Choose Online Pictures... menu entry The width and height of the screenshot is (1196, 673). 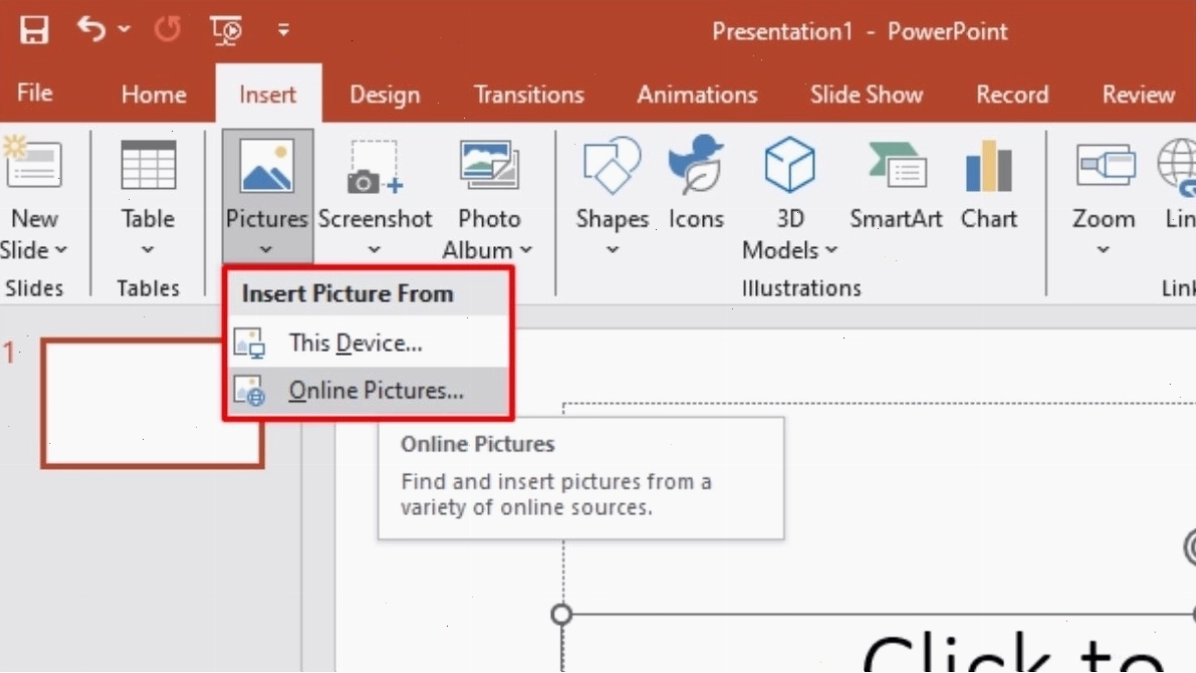(x=368, y=391)
